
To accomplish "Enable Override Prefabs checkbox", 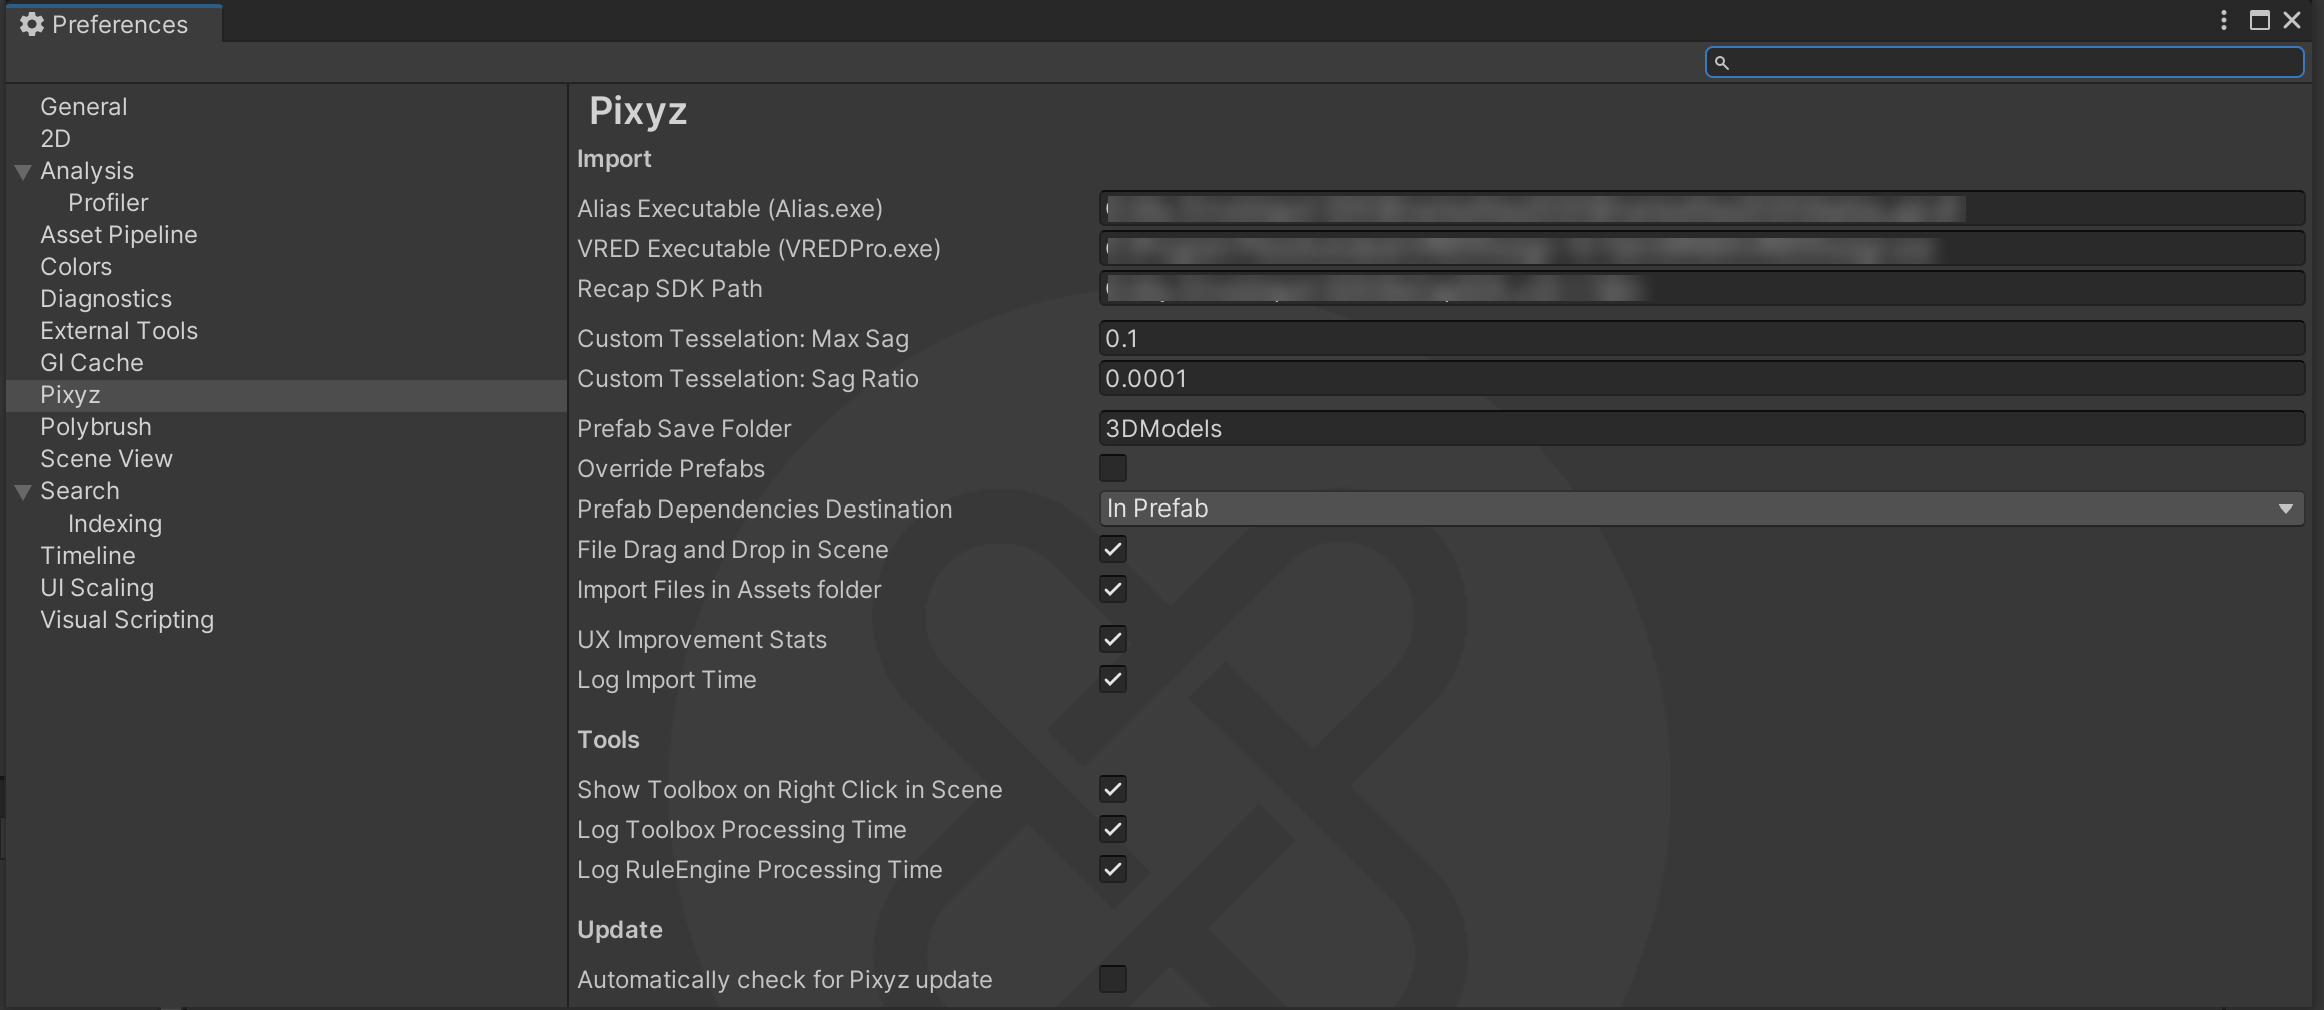I will [x=1113, y=468].
